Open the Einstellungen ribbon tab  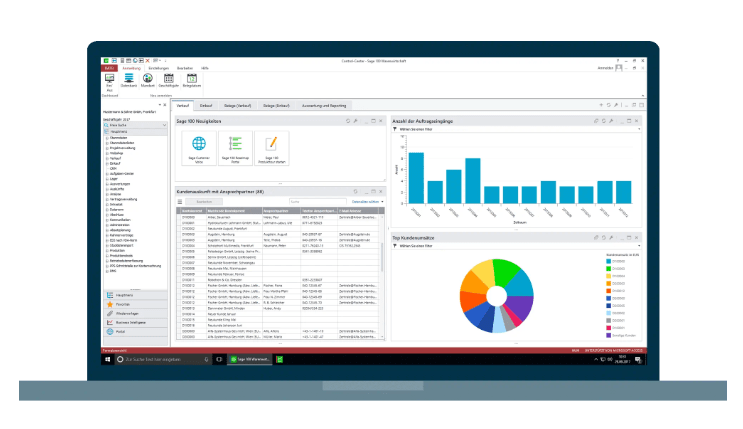click(159, 68)
